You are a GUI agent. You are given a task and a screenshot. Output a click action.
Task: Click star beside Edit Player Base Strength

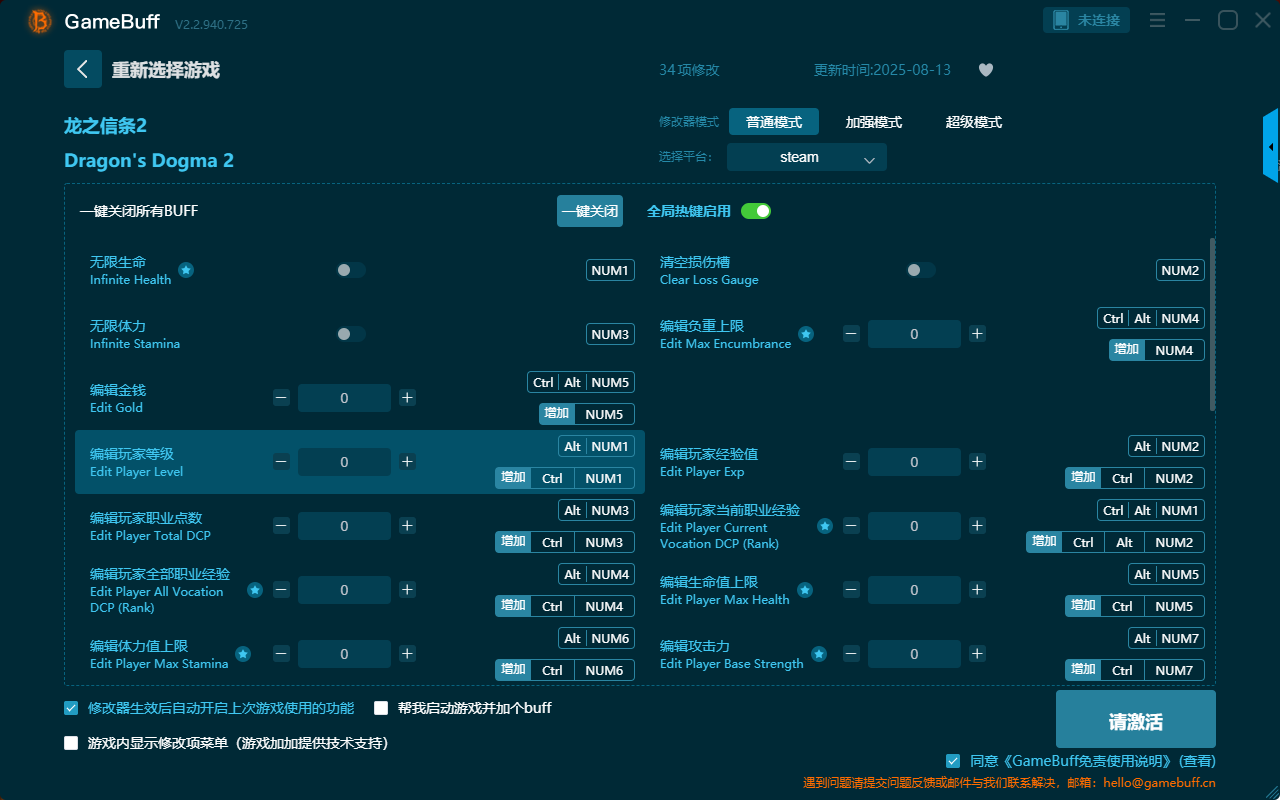819,654
